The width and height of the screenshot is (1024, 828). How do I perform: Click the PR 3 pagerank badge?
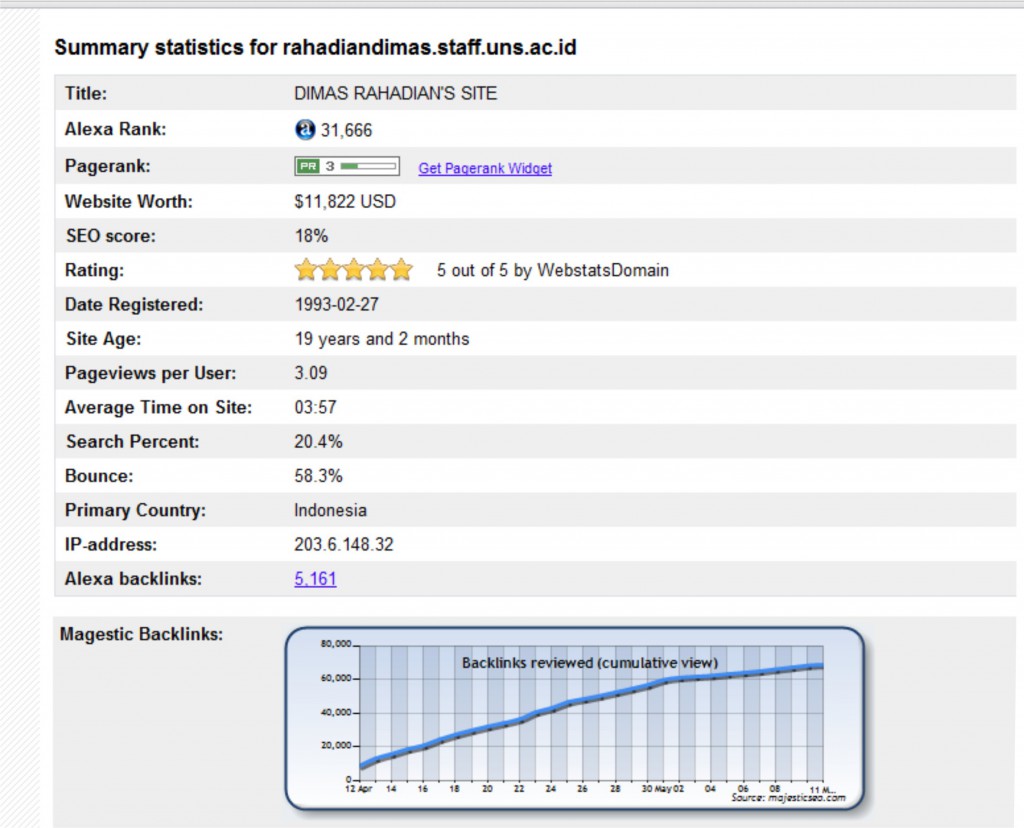point(347,166)
